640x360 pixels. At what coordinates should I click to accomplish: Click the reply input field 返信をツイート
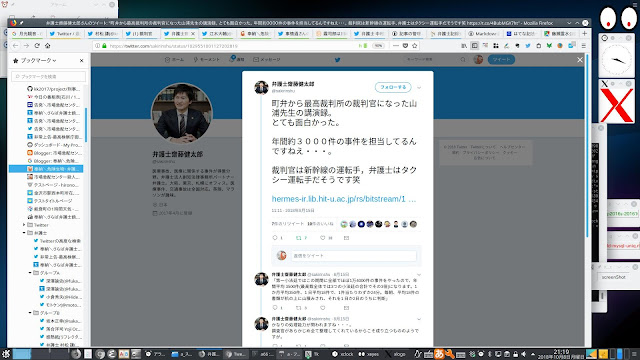(x=353, y=256)
